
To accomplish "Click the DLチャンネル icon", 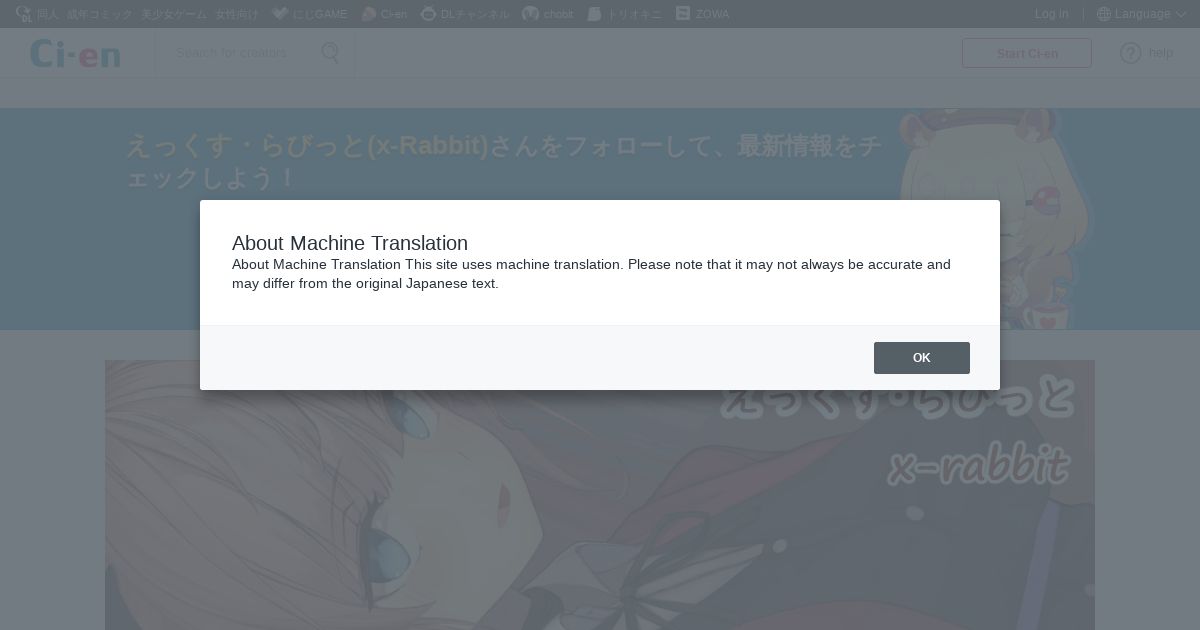I will [428, 14].
